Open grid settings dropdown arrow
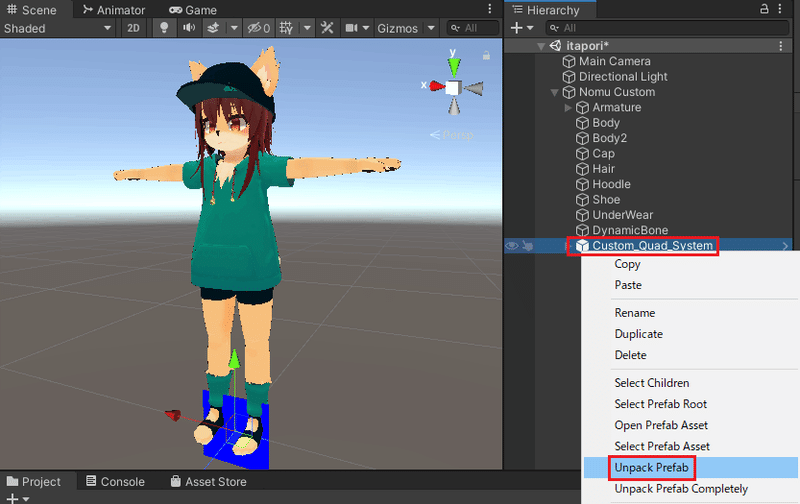The height and width of the screenshot is (504, 800). pos(307,28)
